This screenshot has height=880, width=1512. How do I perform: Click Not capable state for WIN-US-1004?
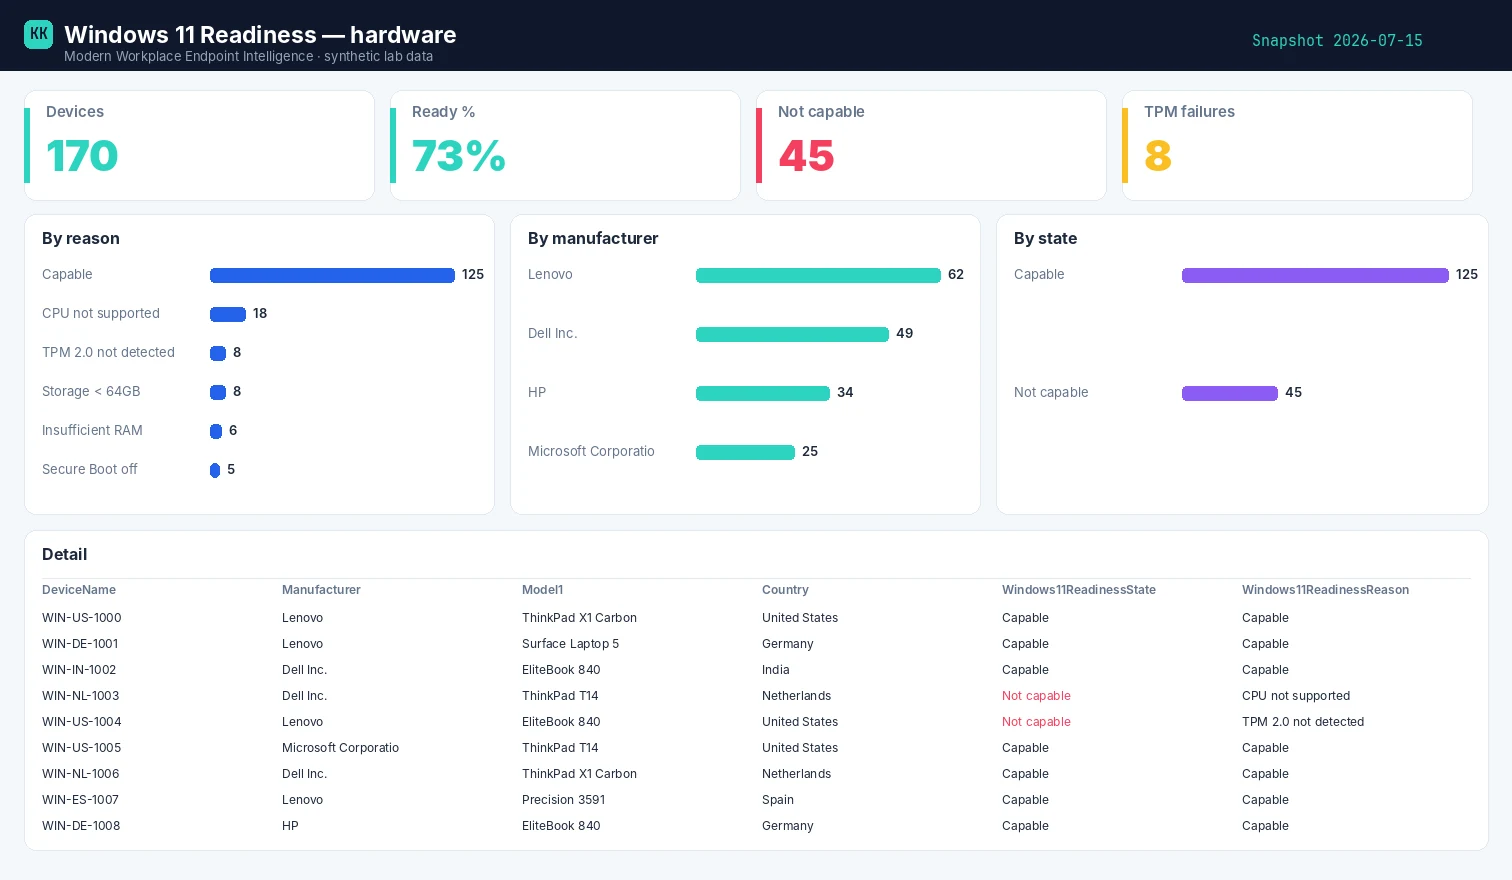(x=1036, y=722)
